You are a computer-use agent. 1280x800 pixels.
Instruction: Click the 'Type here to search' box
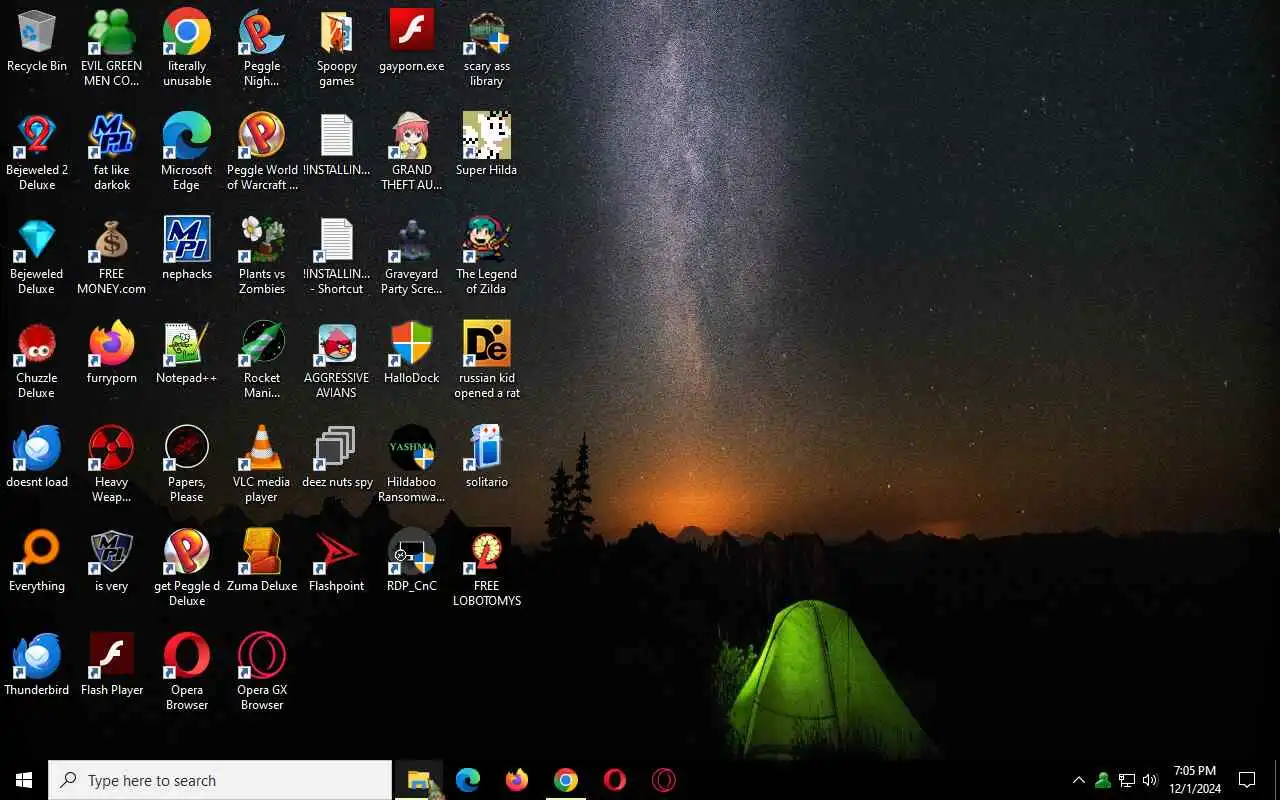tap(220, 780)
